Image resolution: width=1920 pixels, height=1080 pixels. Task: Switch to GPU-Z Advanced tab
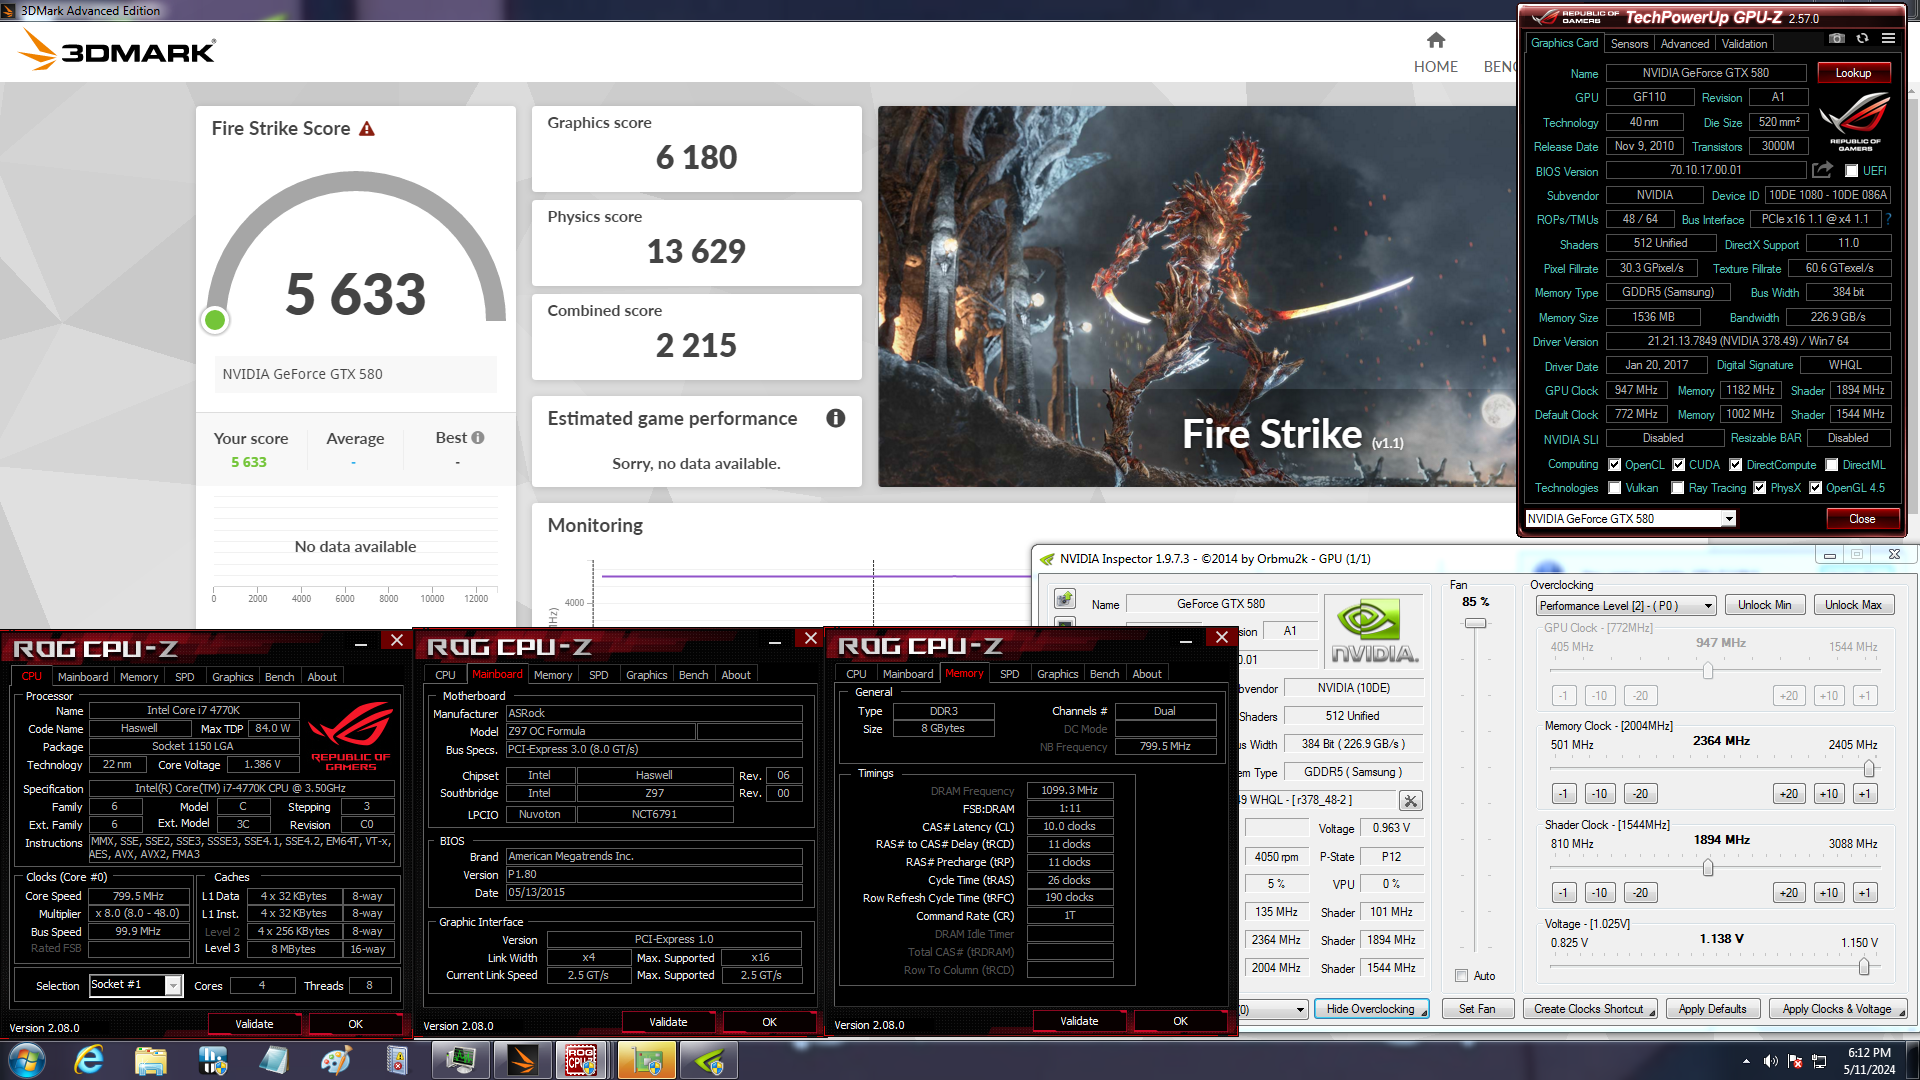tap(1684, 44)
